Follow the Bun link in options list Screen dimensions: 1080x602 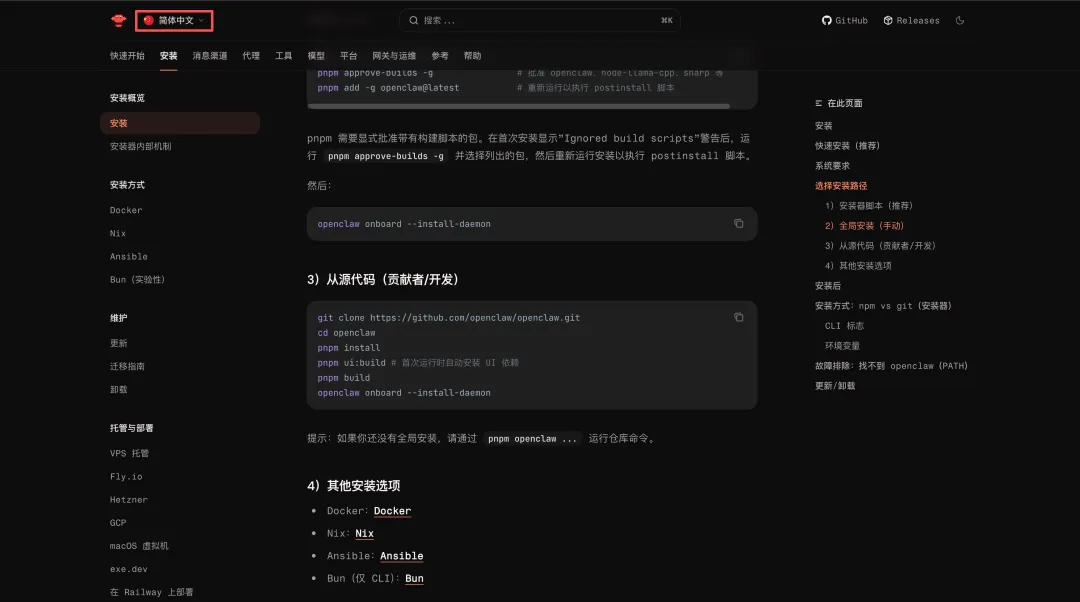[414, 579]
